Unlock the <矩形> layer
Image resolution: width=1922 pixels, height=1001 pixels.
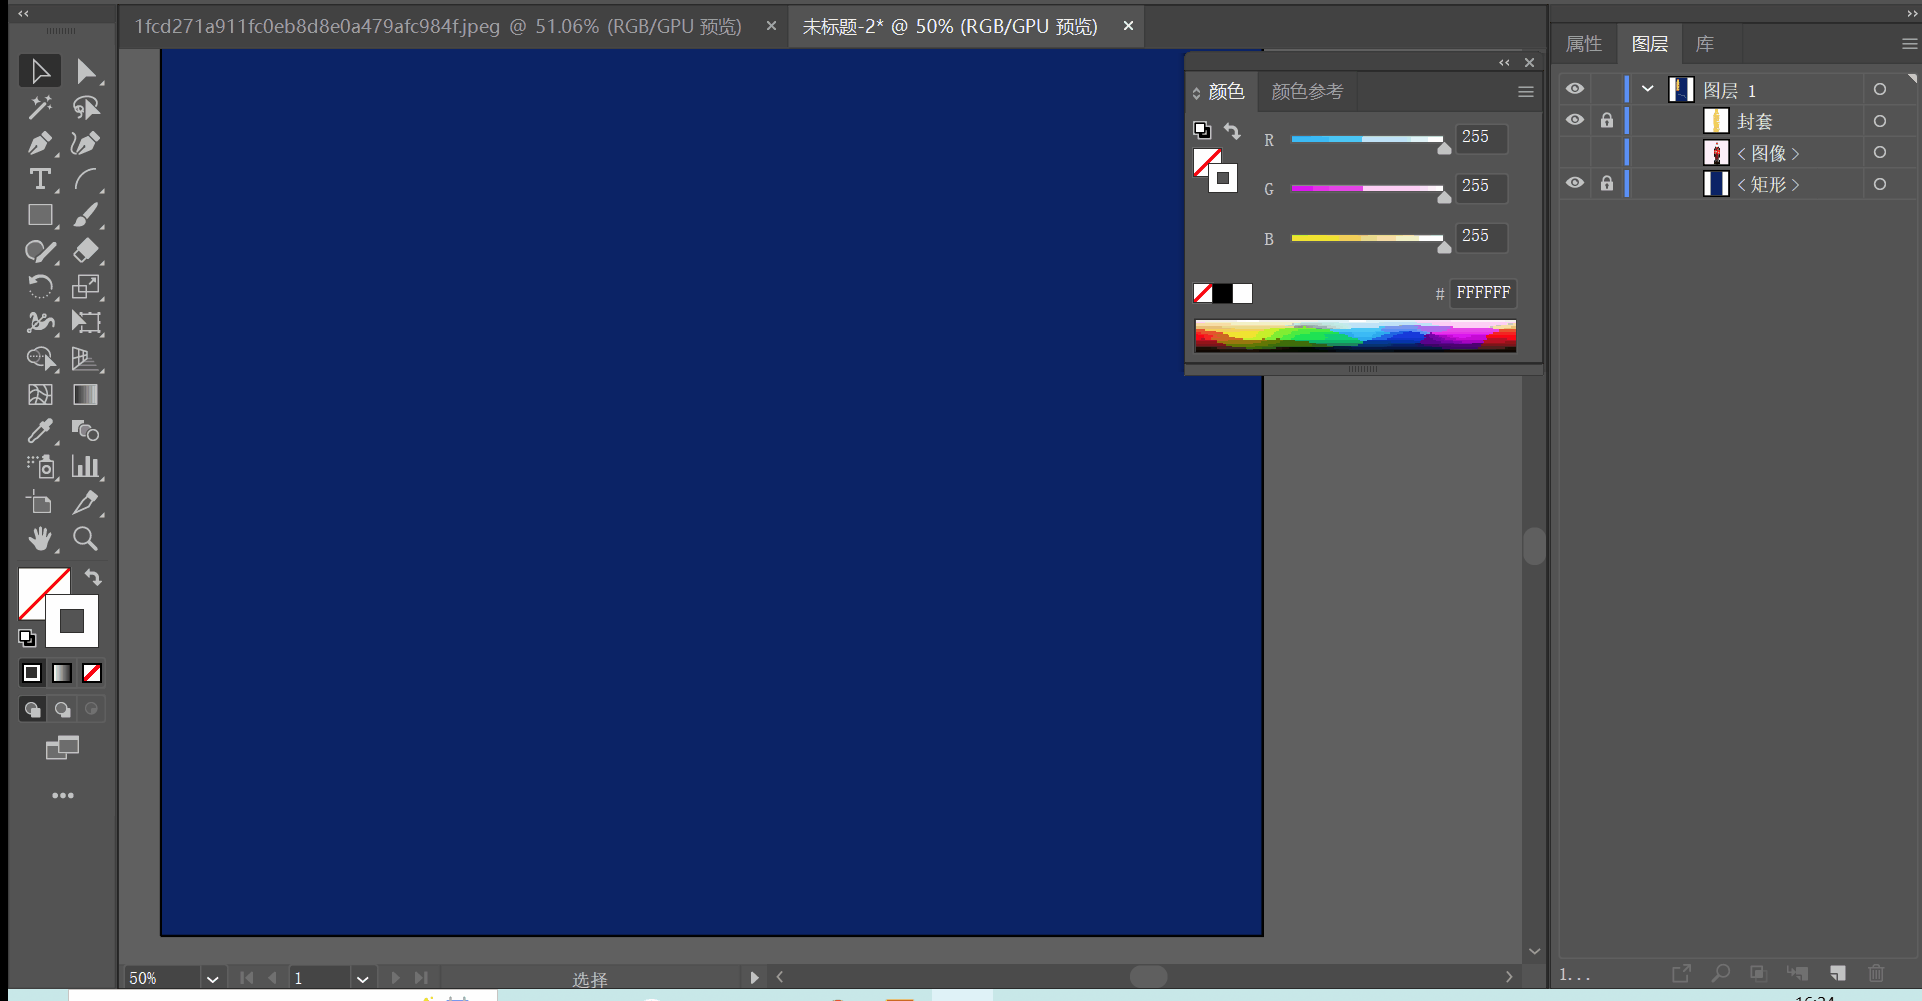(1607, 183)
